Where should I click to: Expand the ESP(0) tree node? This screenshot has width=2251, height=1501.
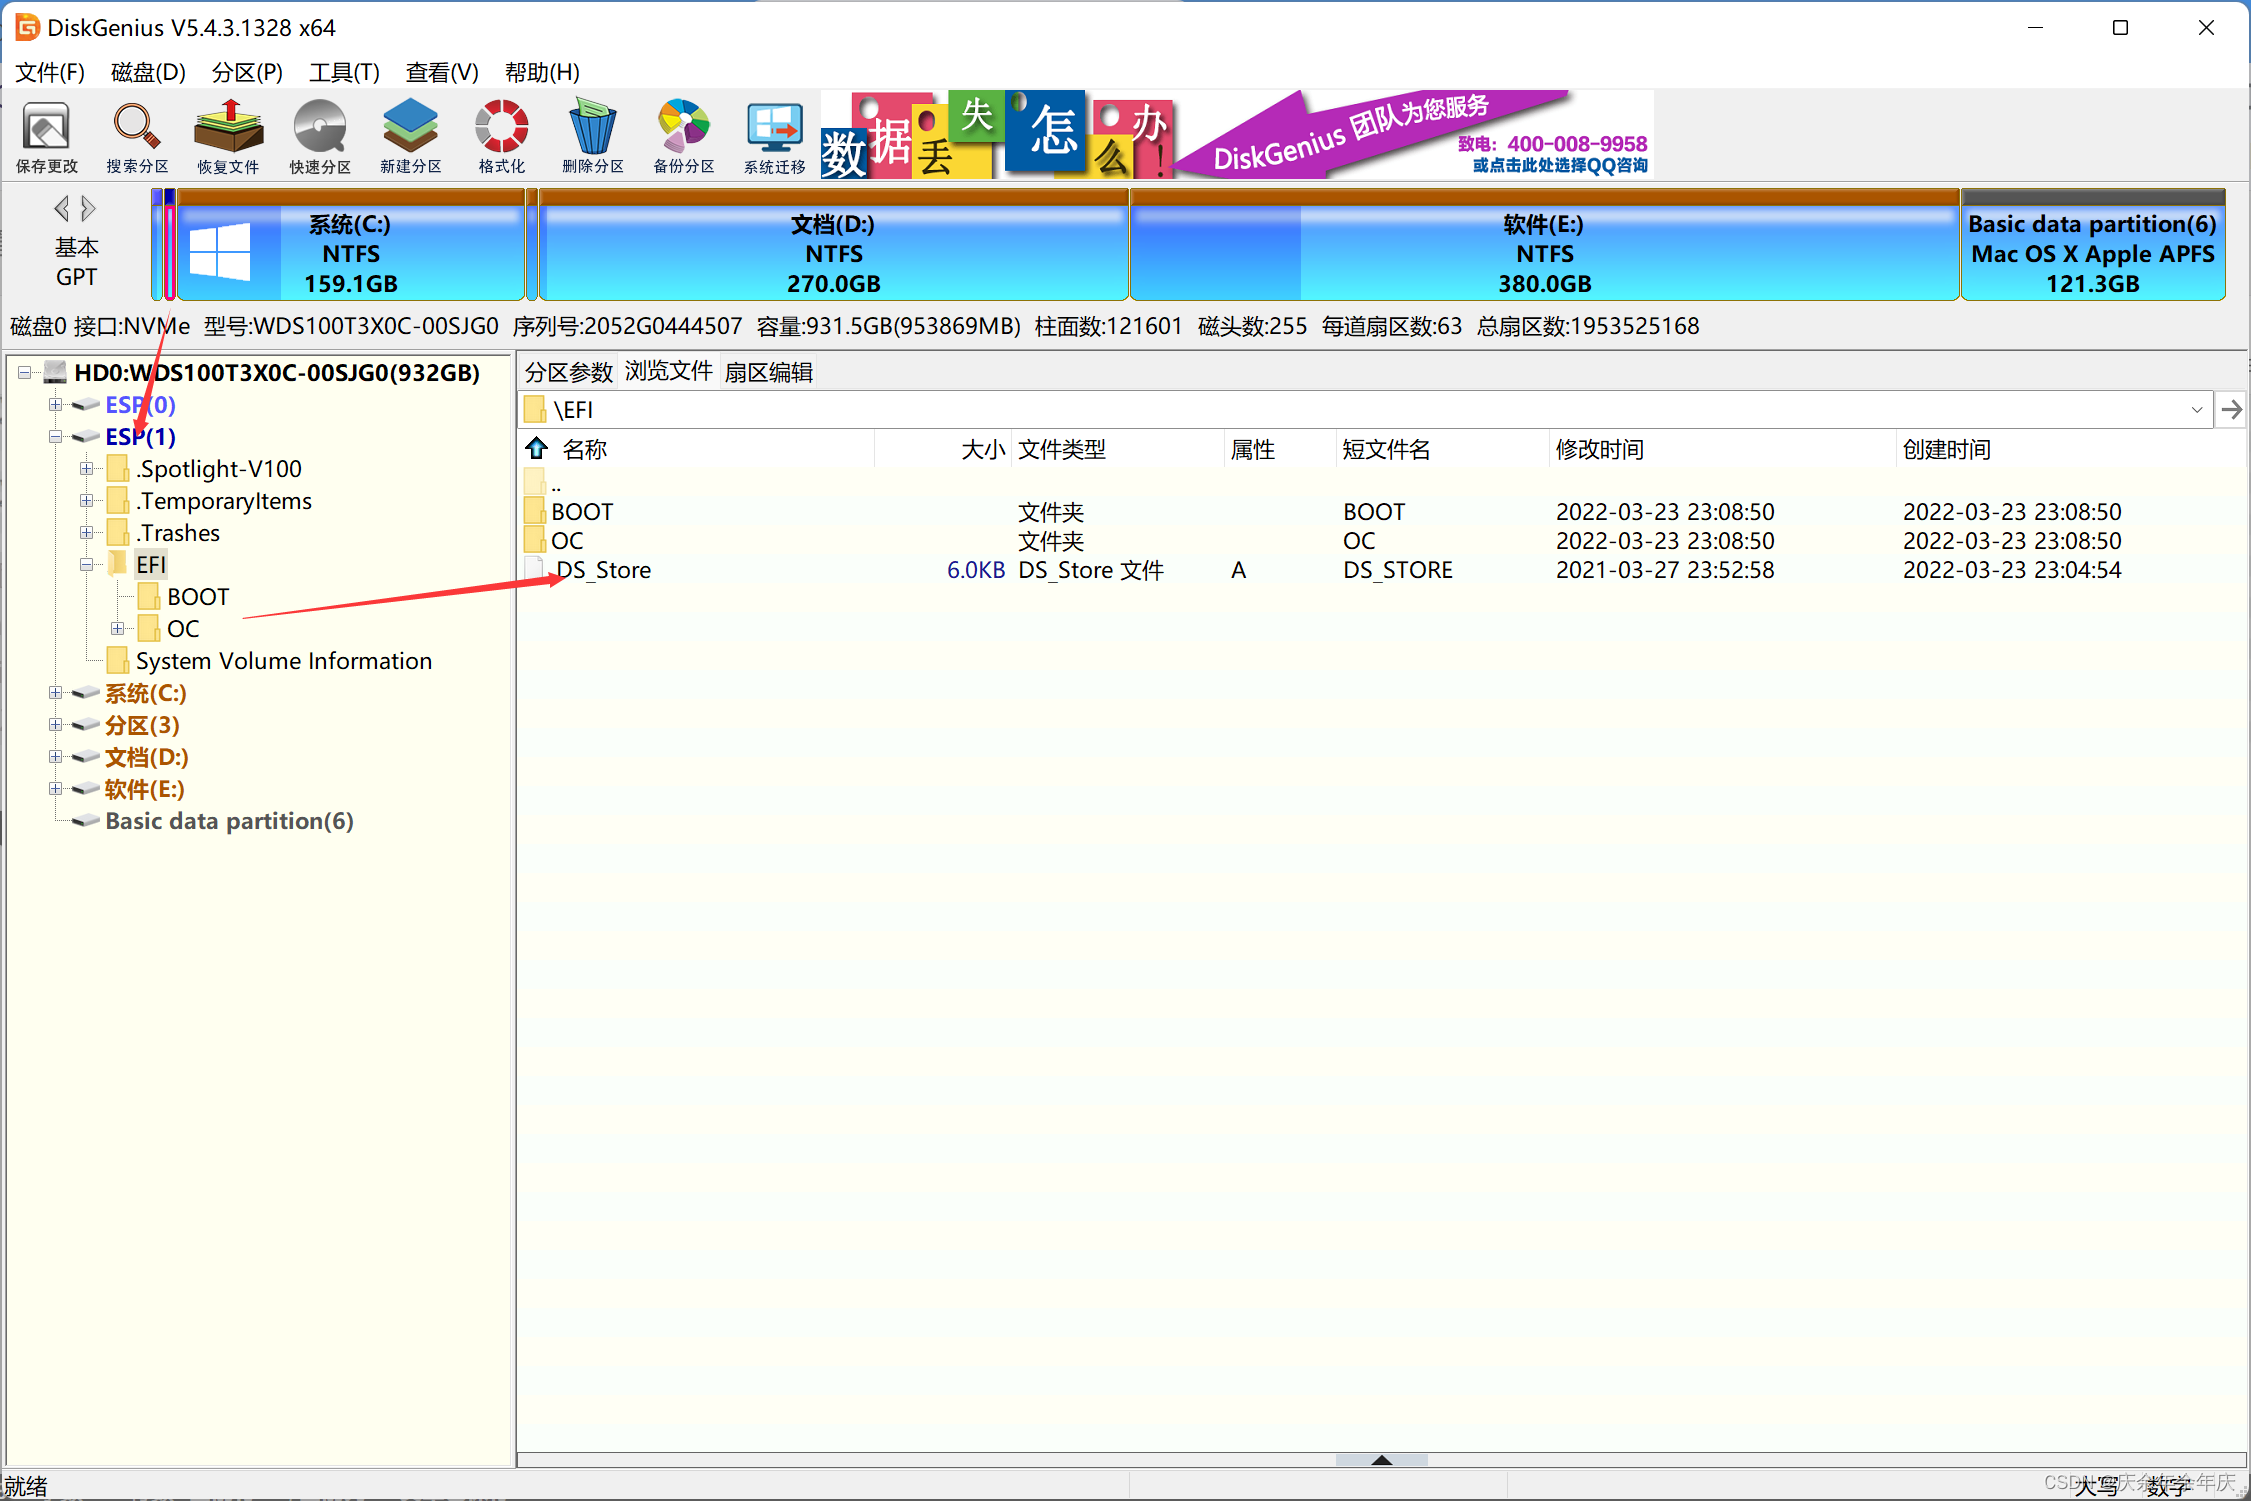click(56, 405)
